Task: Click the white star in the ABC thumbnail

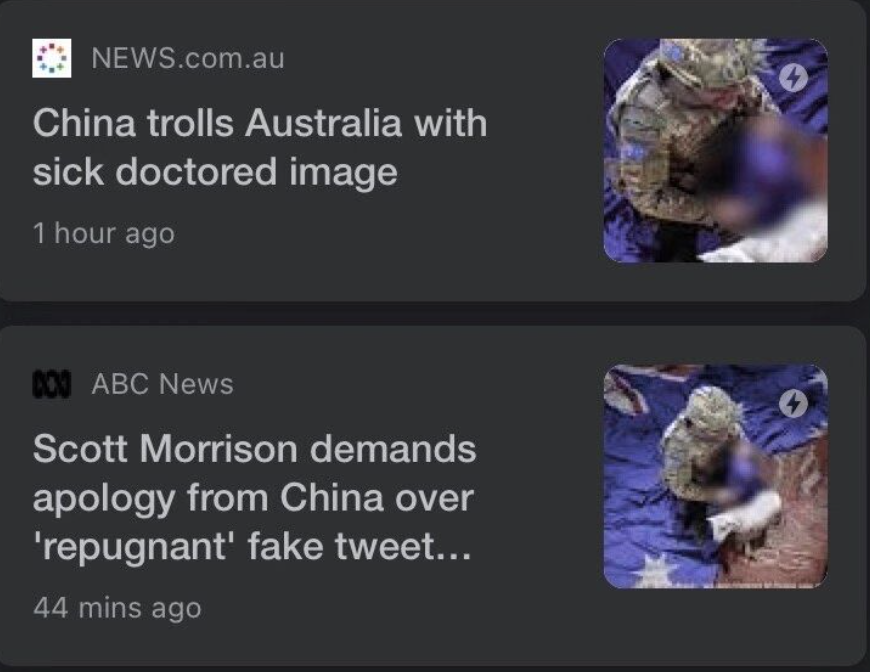Action: (655, 572)
